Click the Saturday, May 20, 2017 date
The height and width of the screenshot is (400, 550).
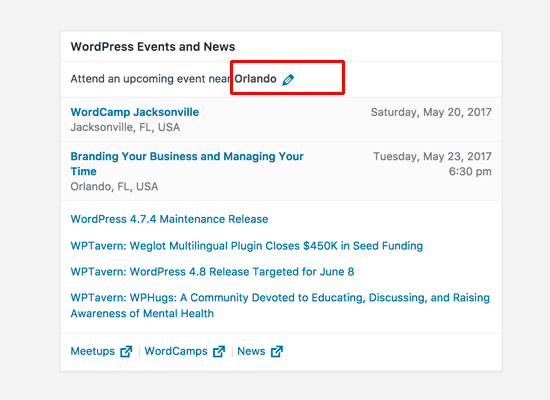click(x=431, y=112)
